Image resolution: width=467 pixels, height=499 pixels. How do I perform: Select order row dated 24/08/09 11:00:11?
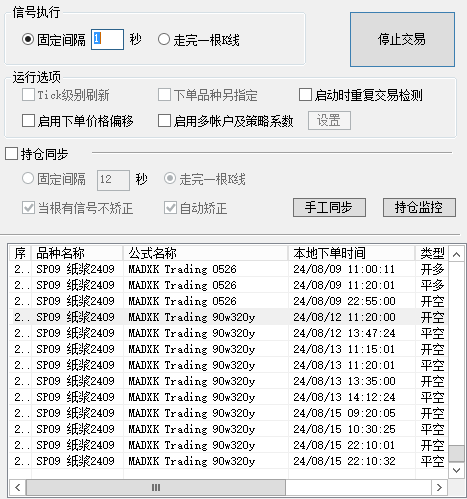click(229, 269)
